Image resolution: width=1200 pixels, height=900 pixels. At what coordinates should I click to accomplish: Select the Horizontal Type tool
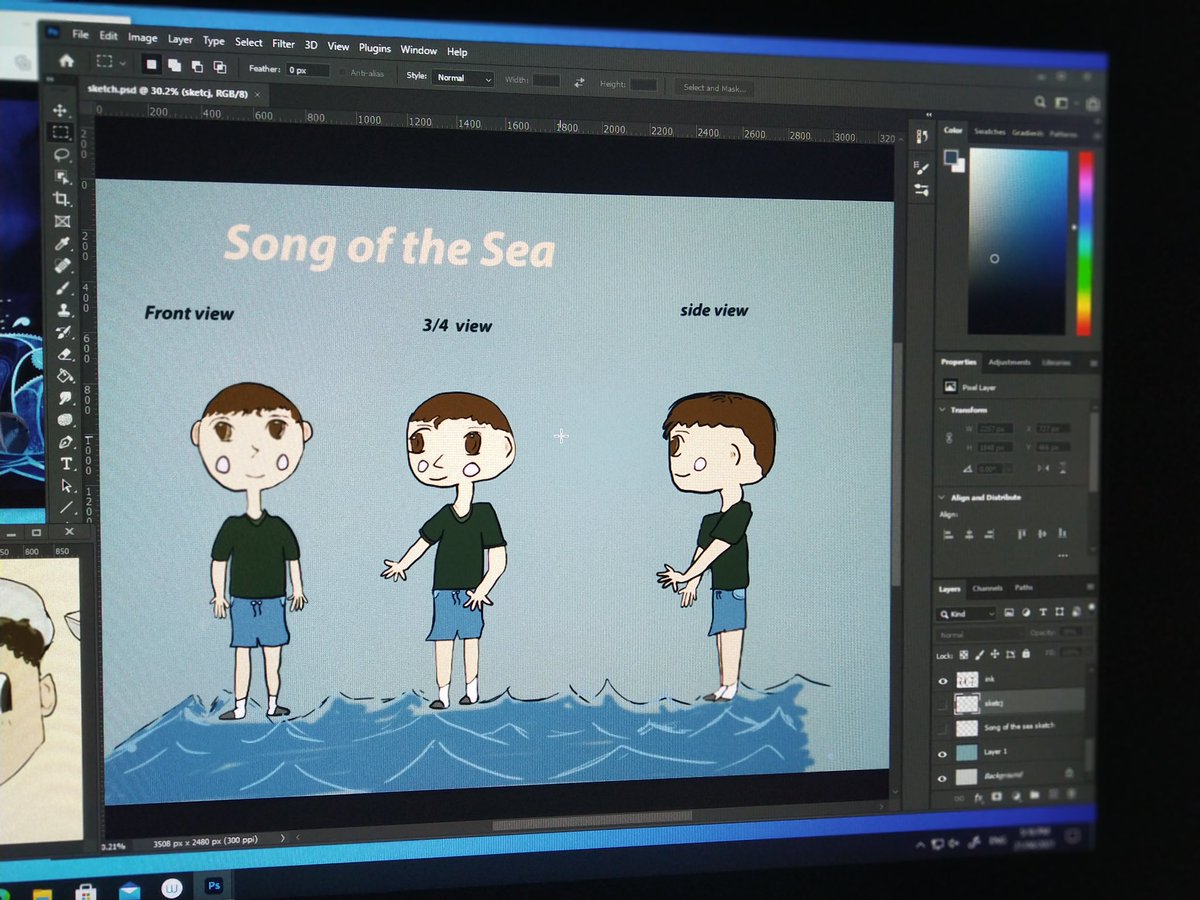pos(67,464)
